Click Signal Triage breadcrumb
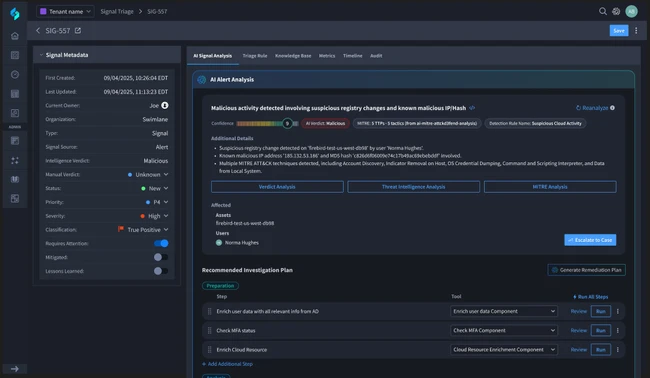This screenshot has height=378, width=650. (x=117, y=11)
